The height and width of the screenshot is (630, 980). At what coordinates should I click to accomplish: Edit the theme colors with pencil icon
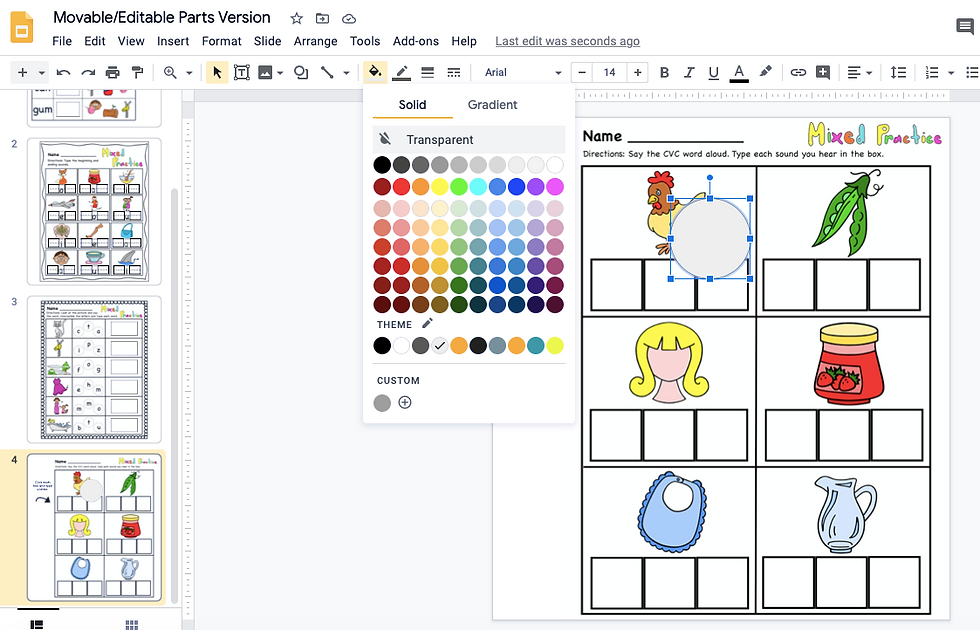(x=428, y=324)
